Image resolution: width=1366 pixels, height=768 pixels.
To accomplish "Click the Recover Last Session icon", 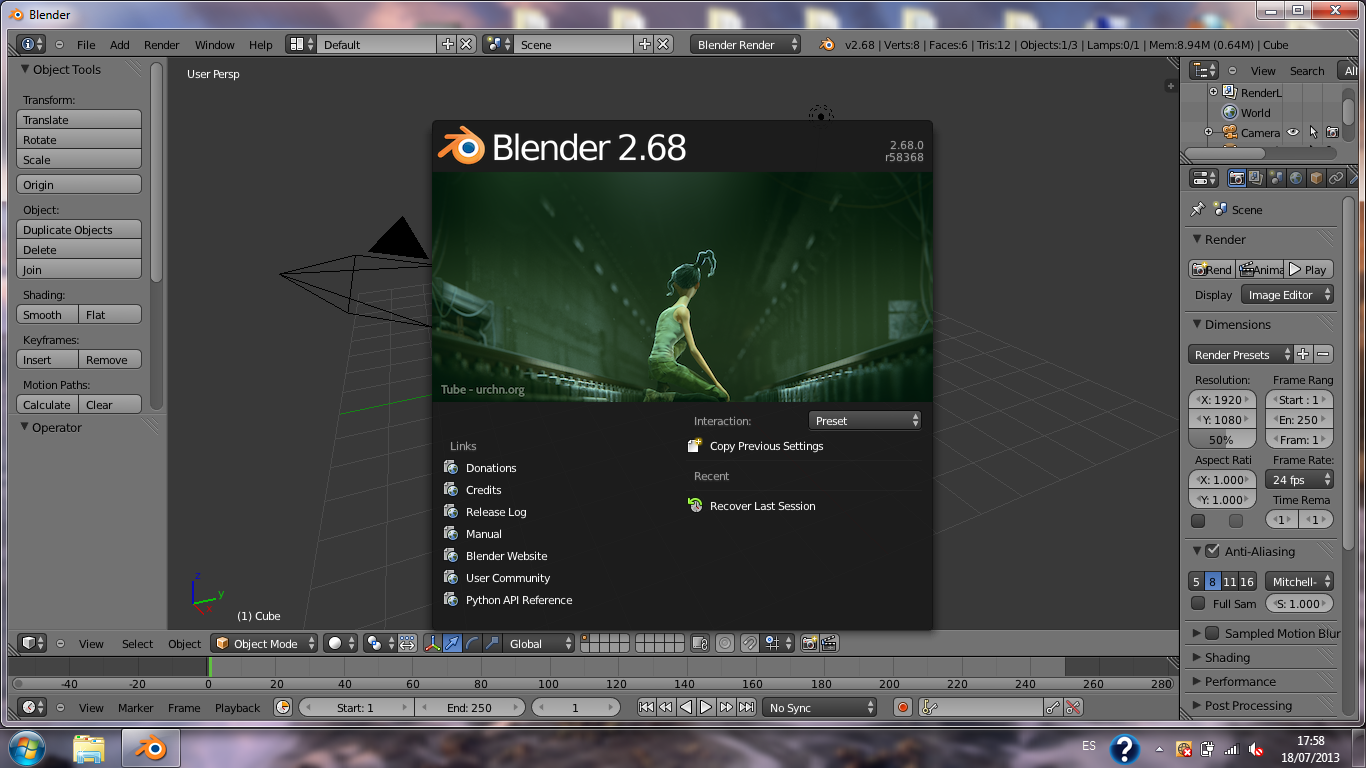I will tap(696, 506).
